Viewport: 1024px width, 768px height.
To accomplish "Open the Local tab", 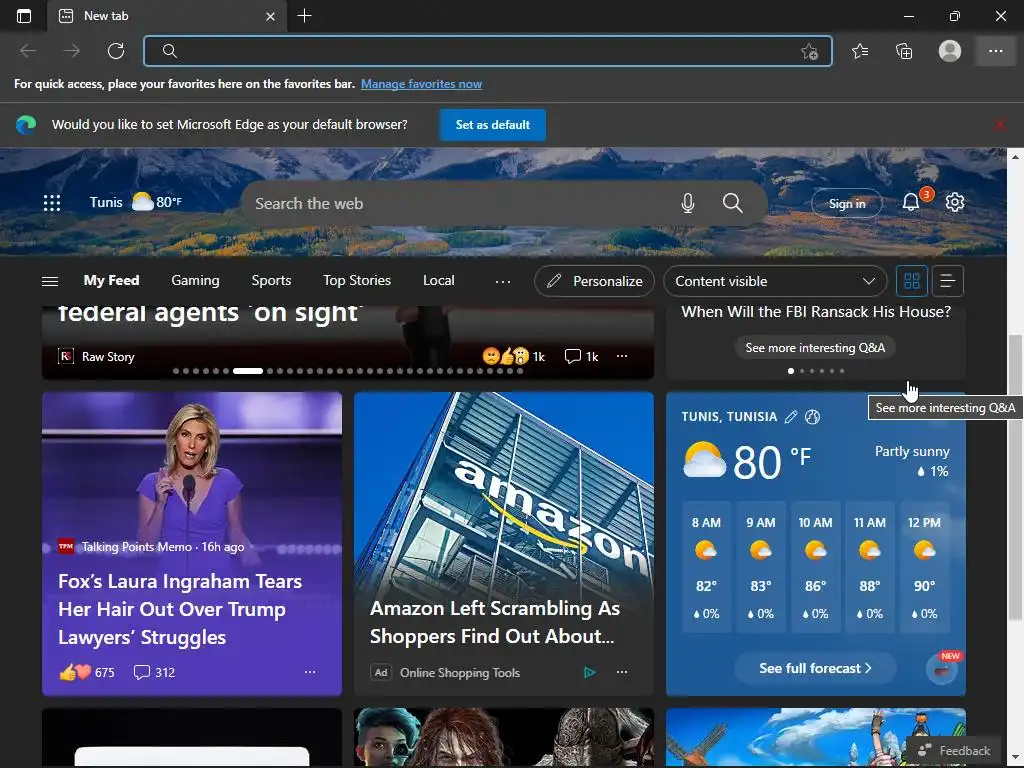I will tap(439, 280).
